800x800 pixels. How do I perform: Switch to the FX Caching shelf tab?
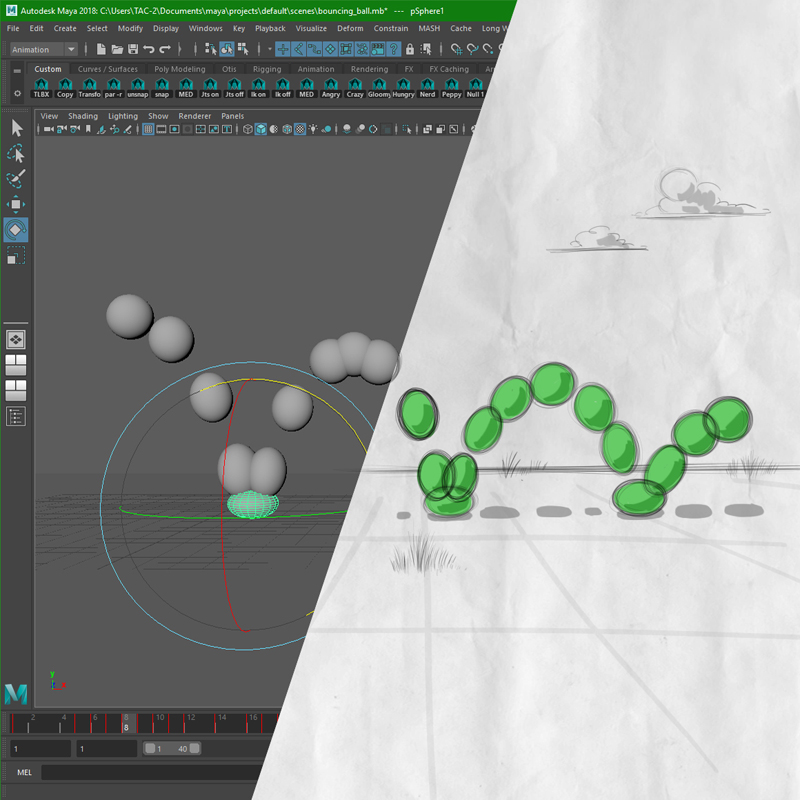pos(449,69)
